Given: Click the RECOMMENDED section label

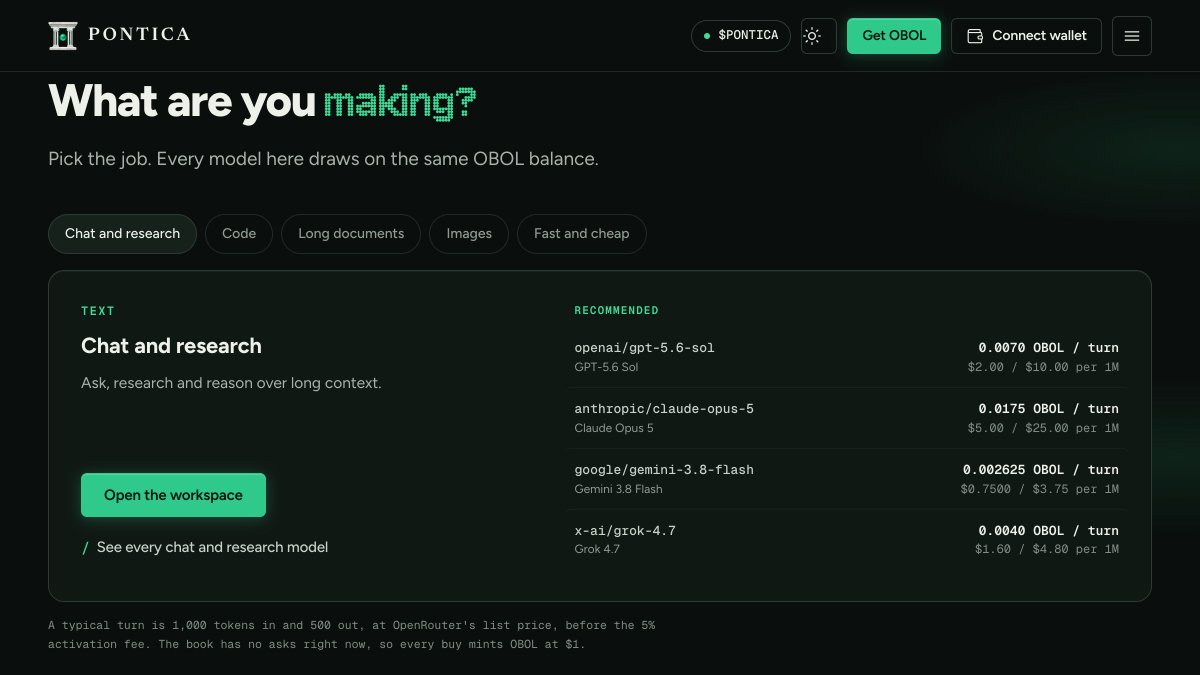Looking at the screenshot, I should coord(616,311).
